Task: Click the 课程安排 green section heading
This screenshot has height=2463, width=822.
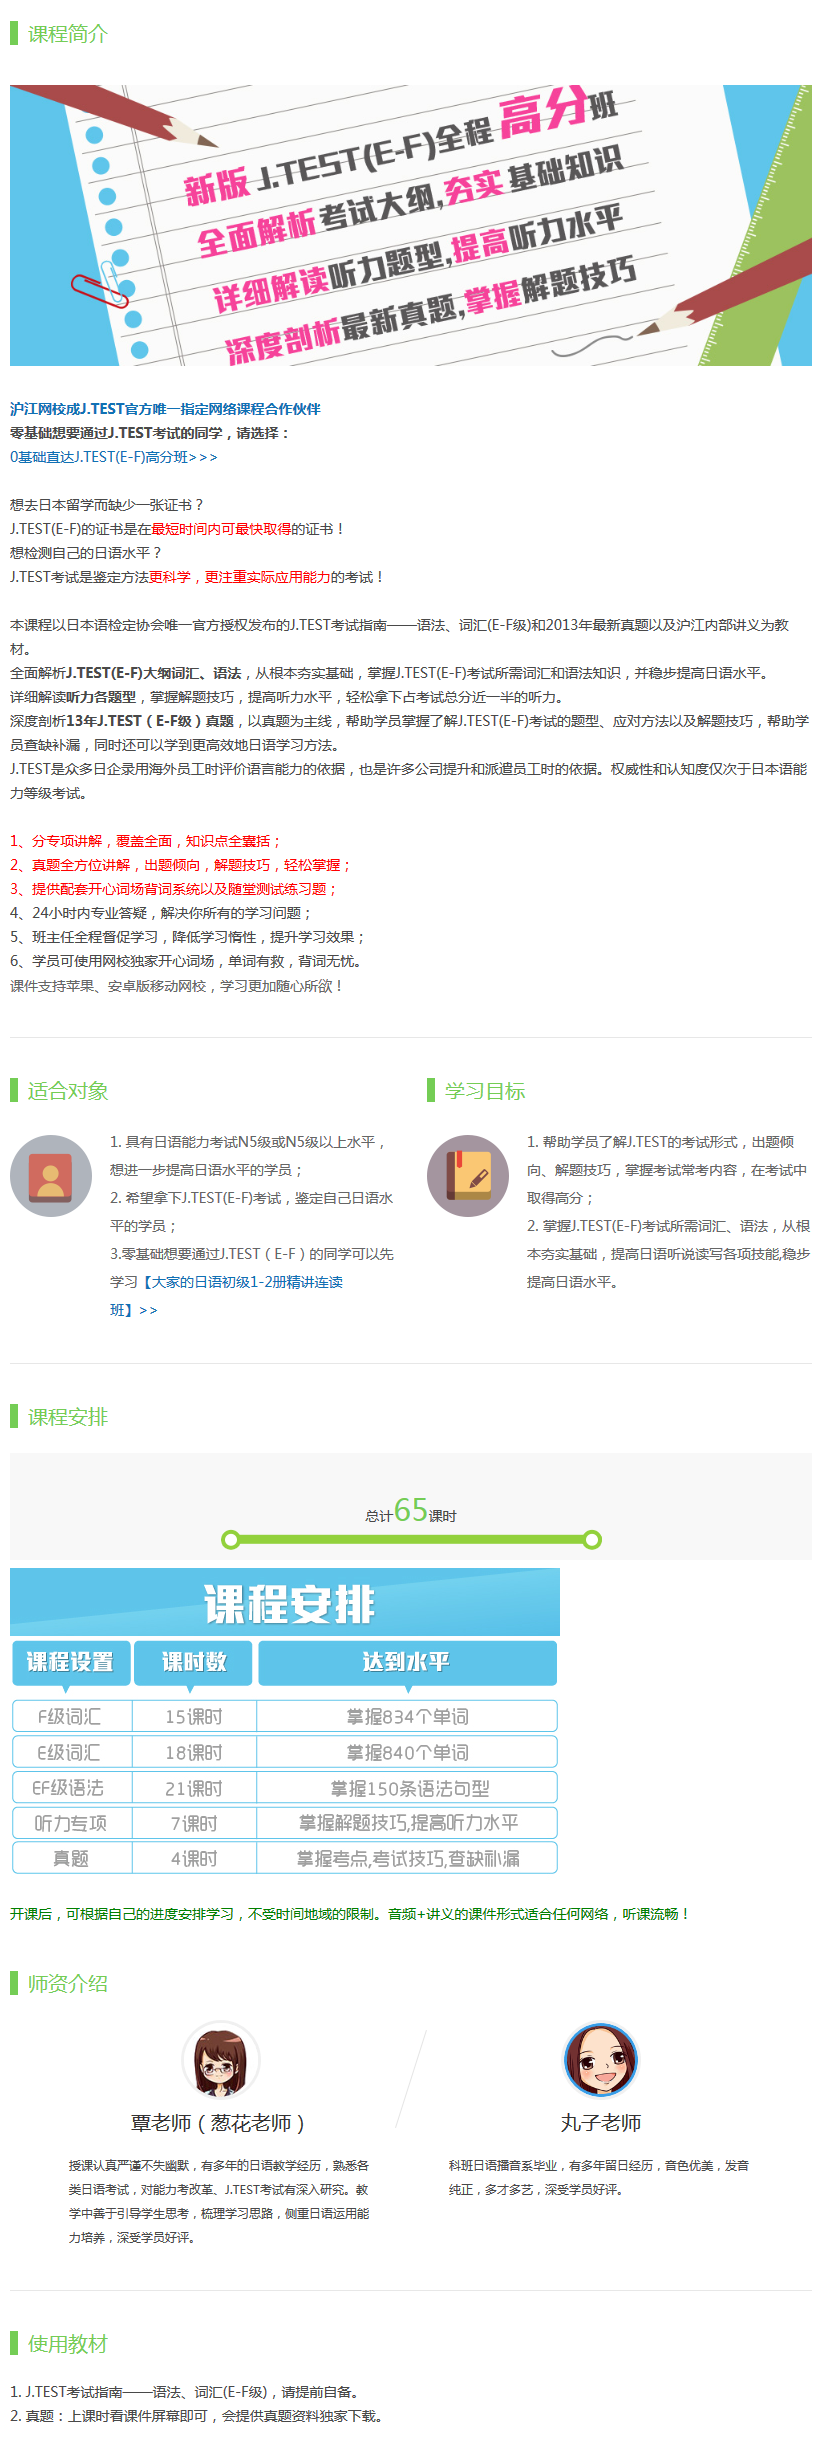Action: tap(68, 1417)
